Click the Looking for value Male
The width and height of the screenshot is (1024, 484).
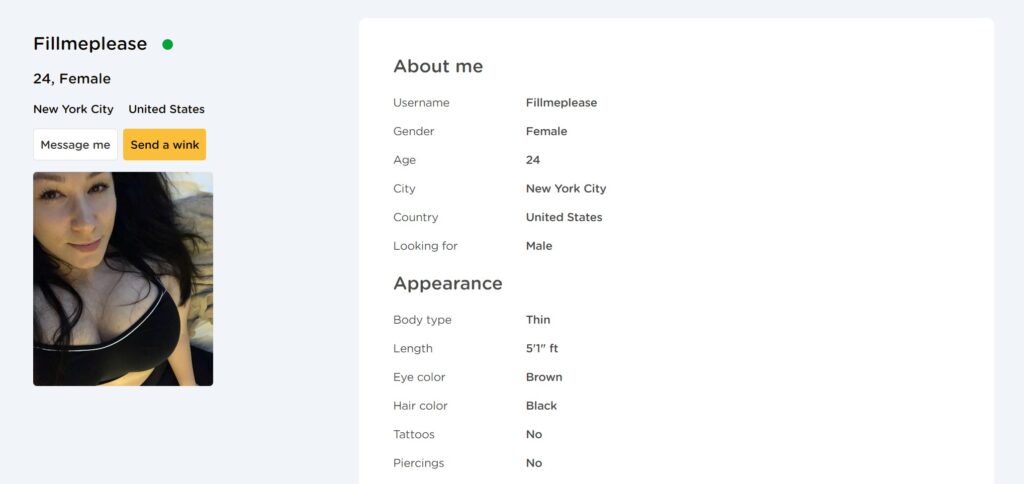[x=539, y=246]
